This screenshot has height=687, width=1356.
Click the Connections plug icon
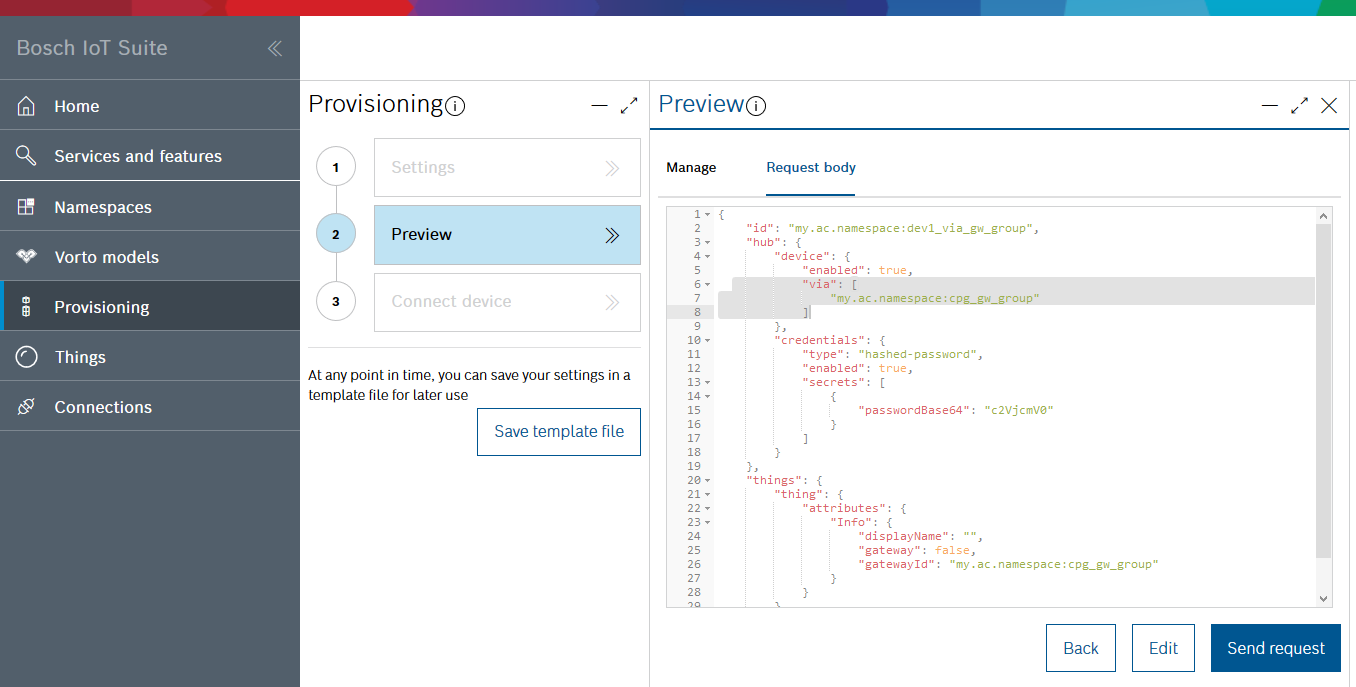[27, 407]
